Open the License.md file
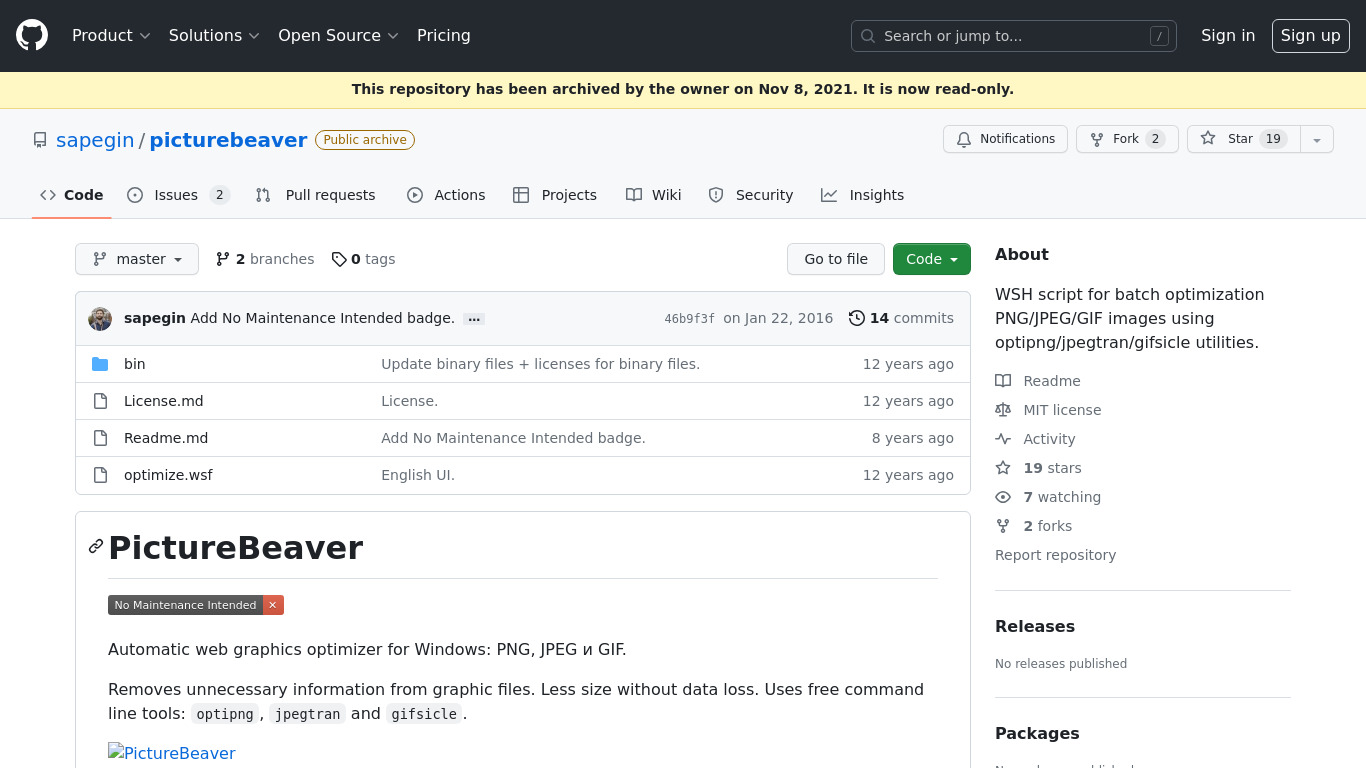1366x768 pixels. [164, 401]
